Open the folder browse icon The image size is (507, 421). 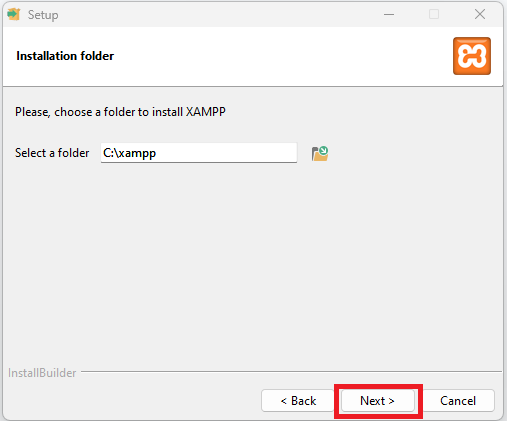pos(320,153)
